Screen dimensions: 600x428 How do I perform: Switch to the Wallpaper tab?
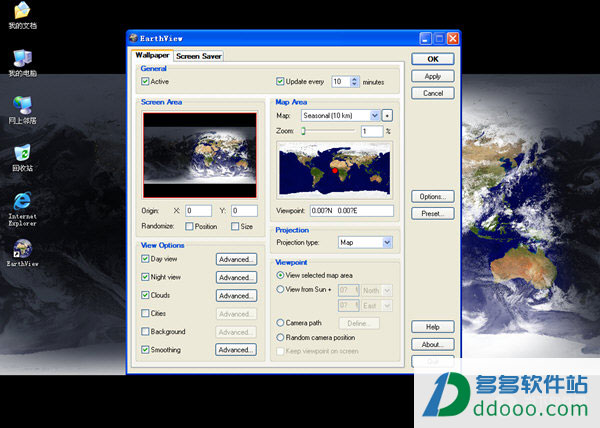click(x=152, y=55)
